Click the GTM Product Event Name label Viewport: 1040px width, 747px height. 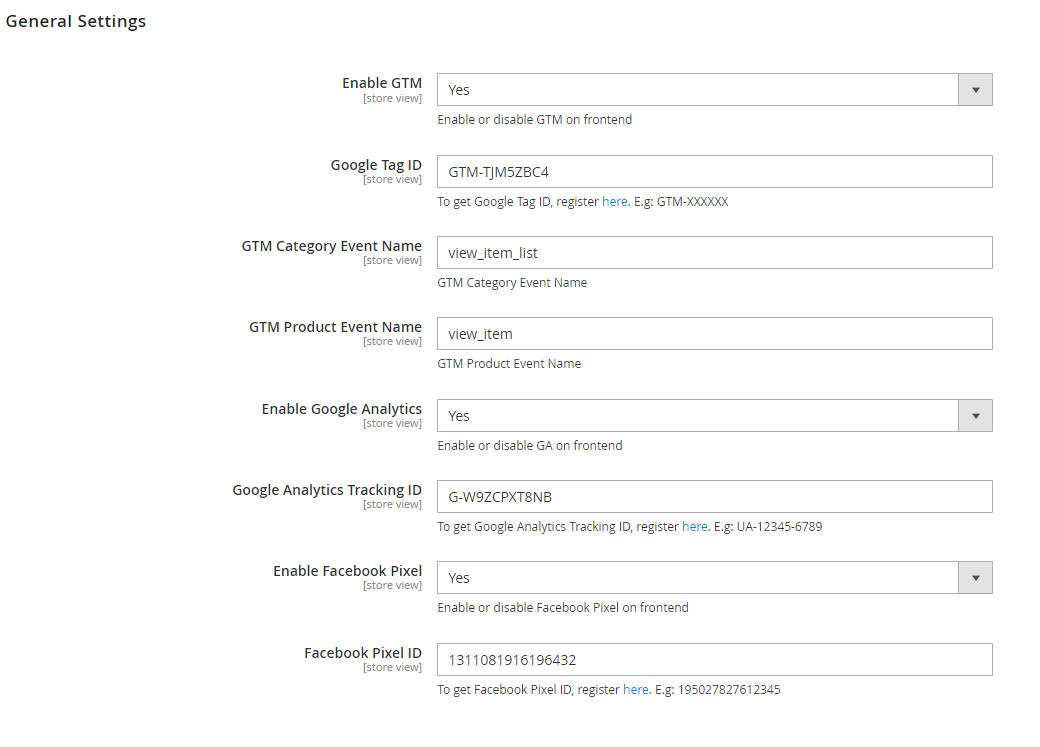[x=336, y=327]
